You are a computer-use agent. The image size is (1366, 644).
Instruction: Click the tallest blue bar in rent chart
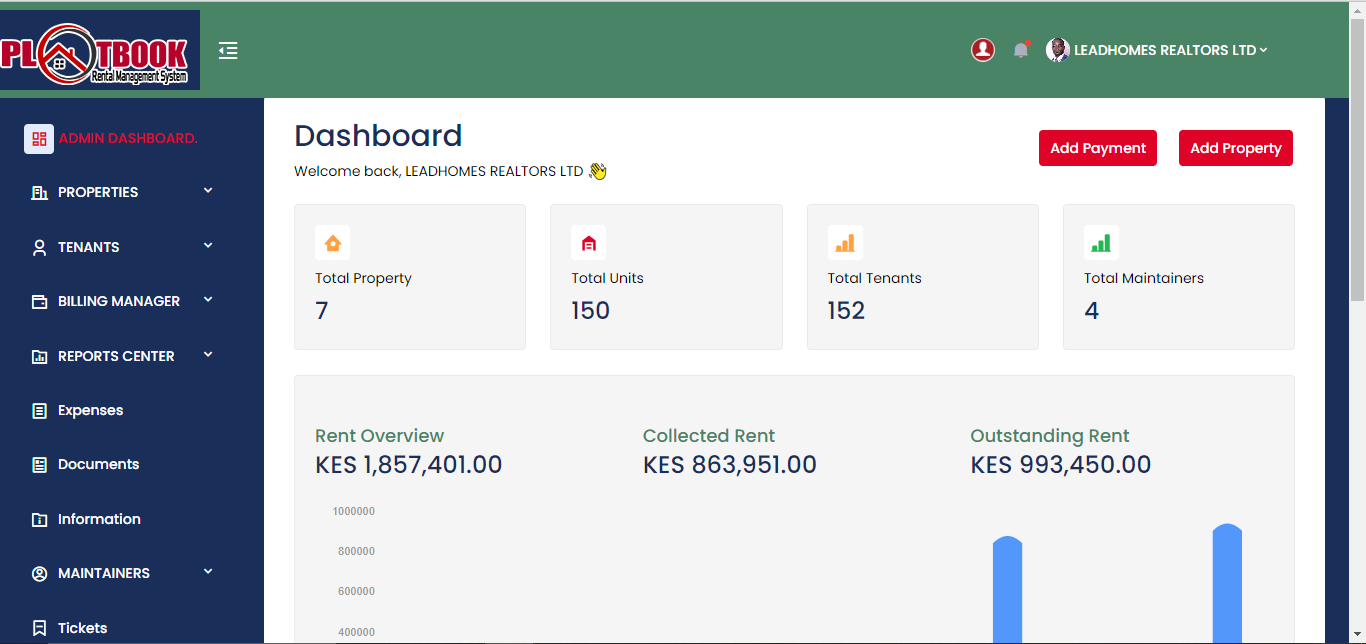[x=1227, y=585]
